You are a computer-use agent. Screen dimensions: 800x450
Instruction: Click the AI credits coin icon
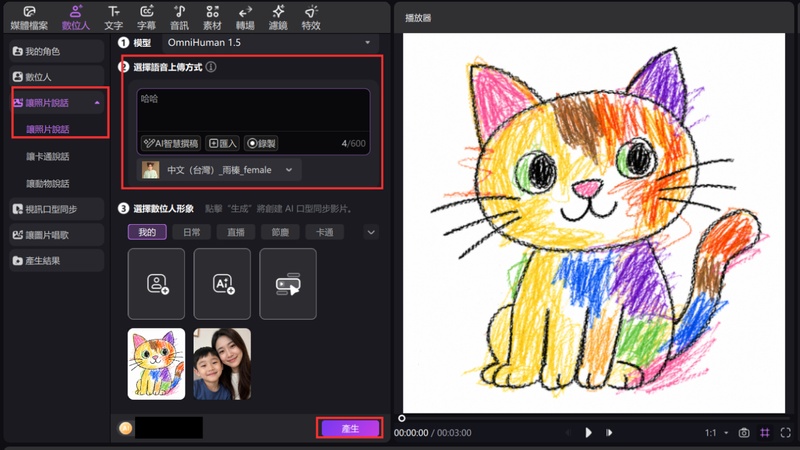click(126, 428)
